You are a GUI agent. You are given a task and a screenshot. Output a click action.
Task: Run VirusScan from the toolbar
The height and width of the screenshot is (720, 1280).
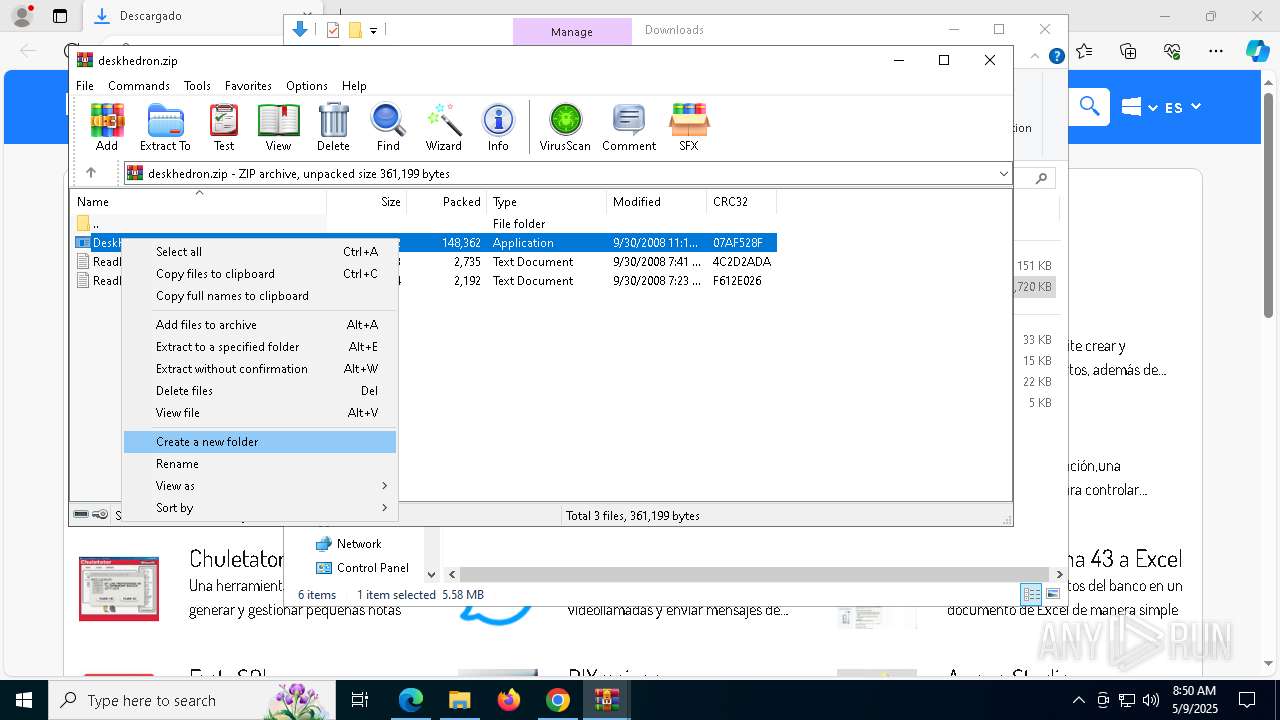pyautogui.click(x=565, y=127)
